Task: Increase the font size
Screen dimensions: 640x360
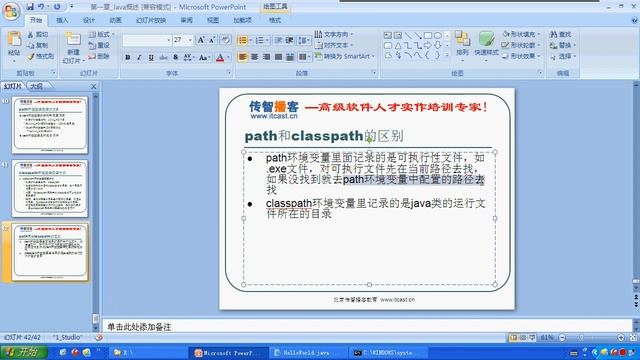Action: tap(201, 40)
